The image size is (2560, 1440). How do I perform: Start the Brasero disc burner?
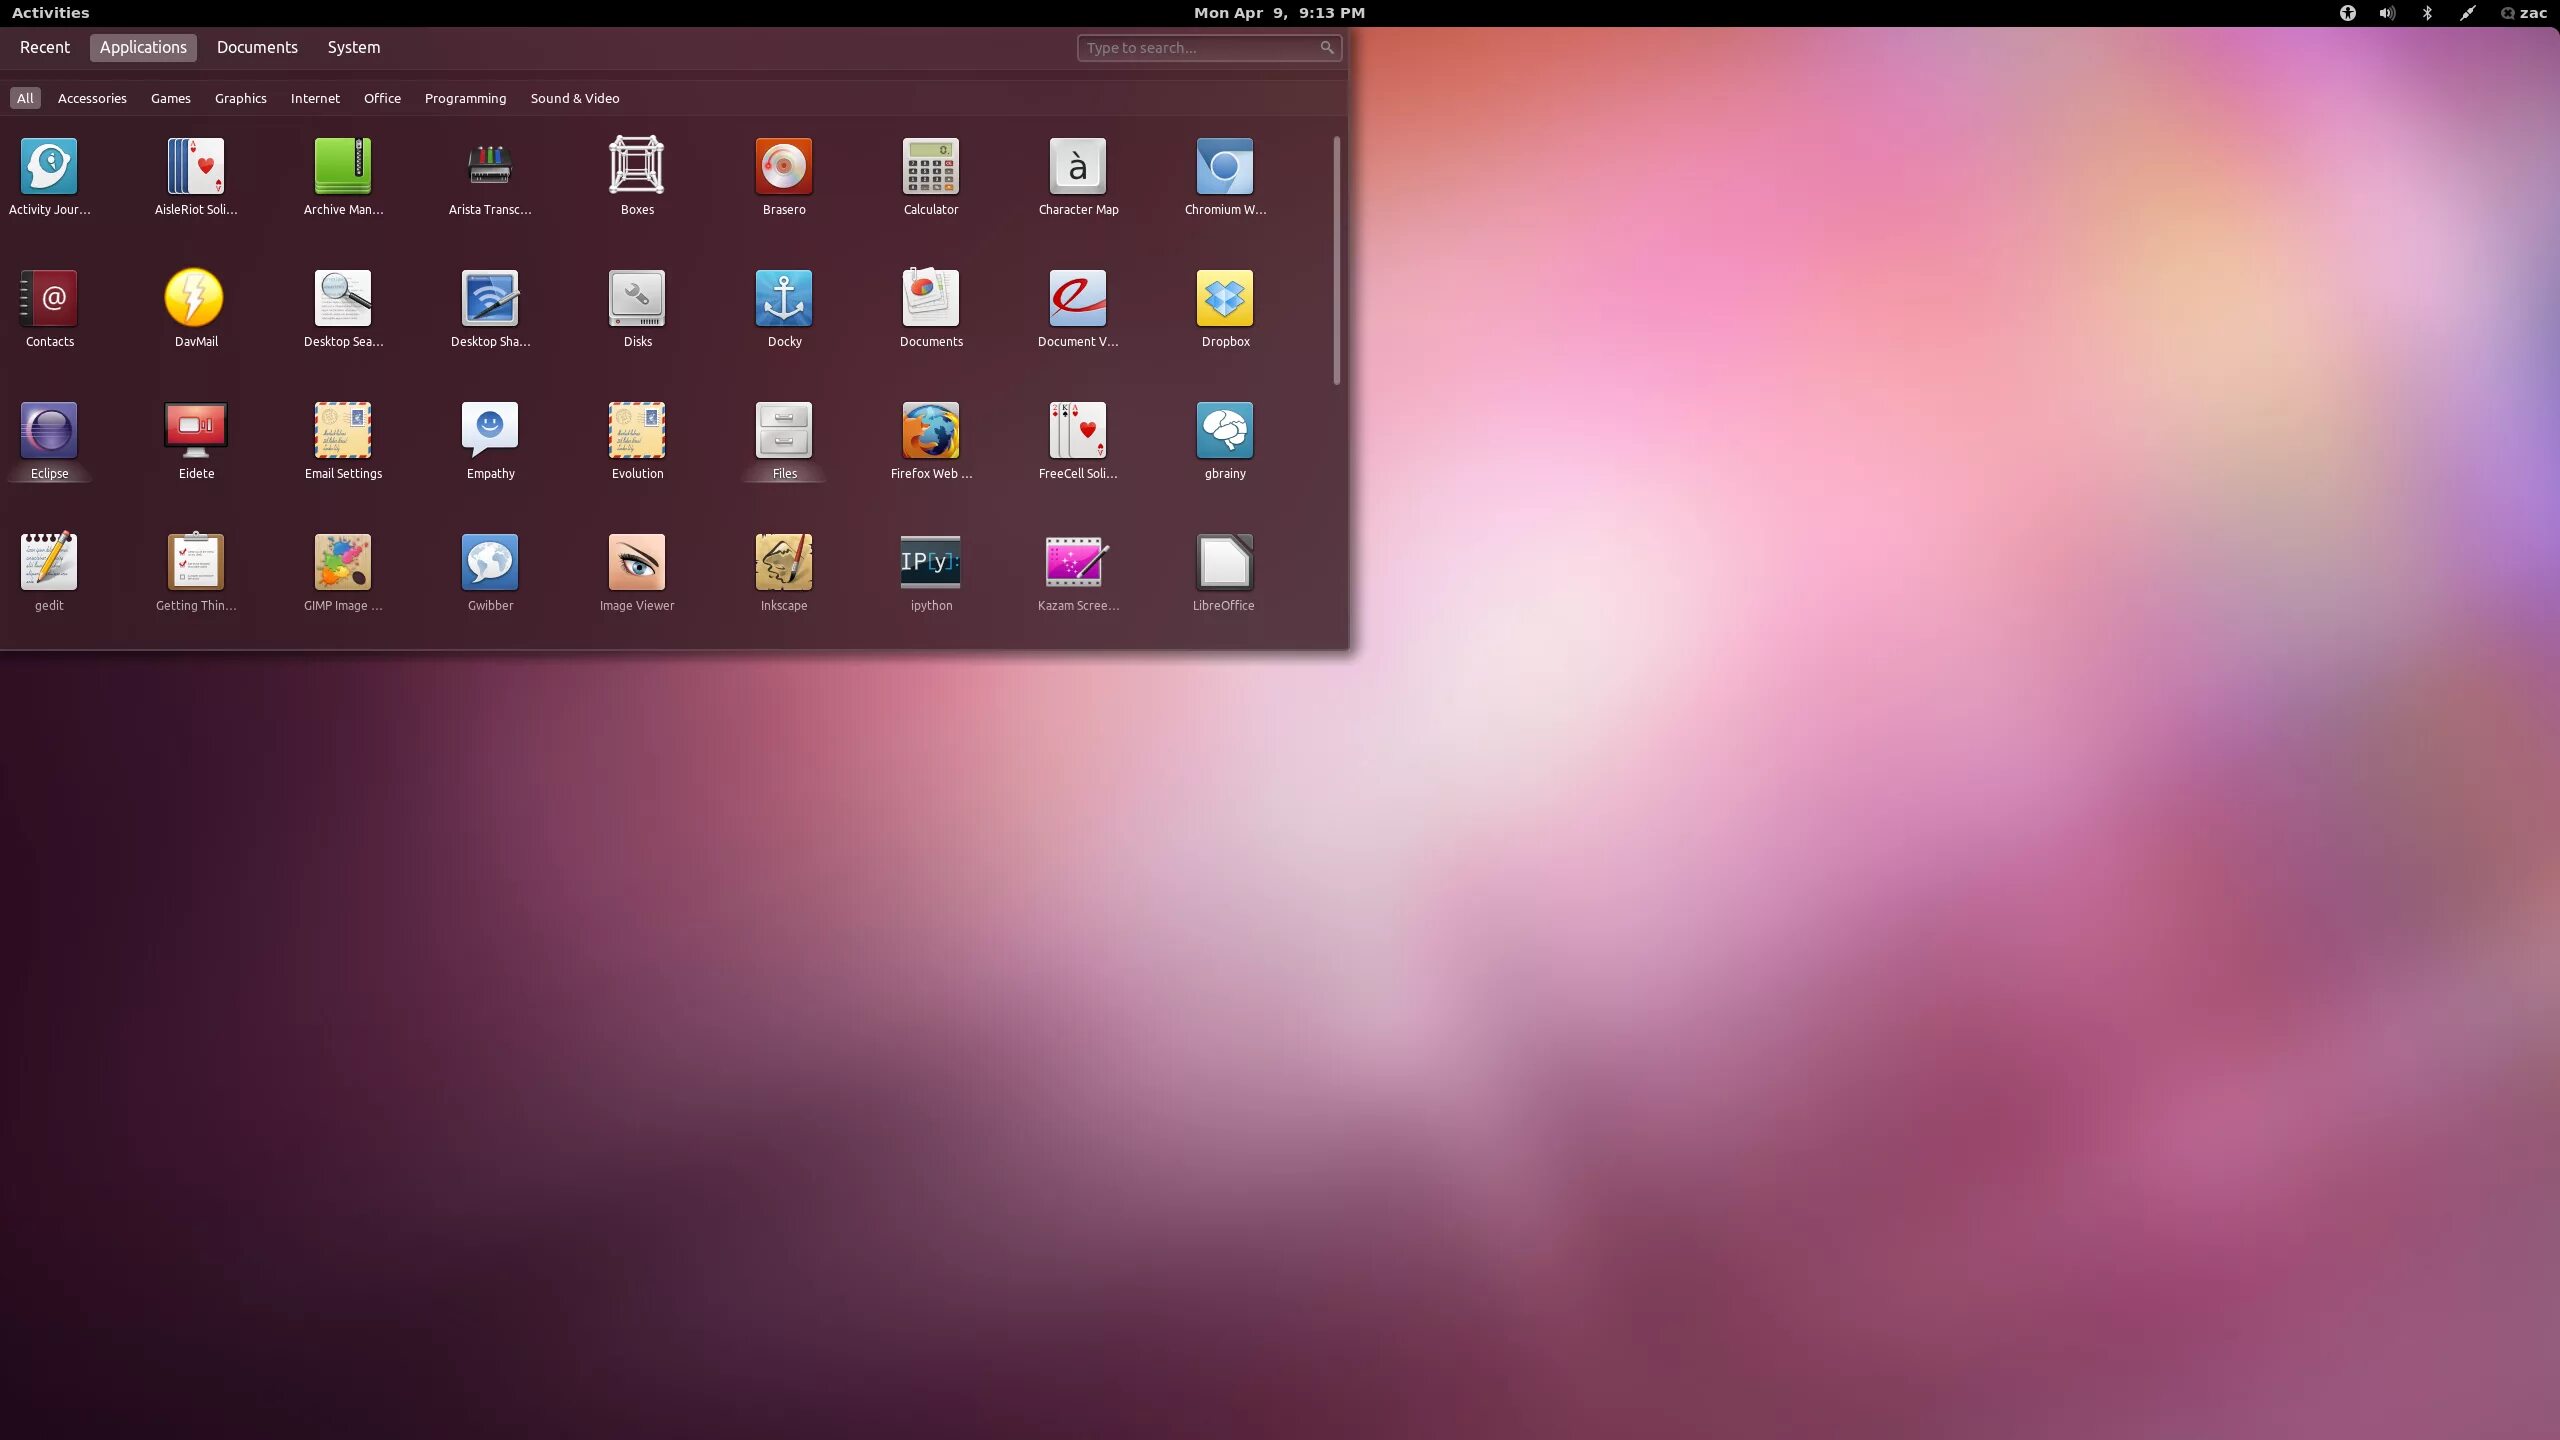(x=783, y=166)
